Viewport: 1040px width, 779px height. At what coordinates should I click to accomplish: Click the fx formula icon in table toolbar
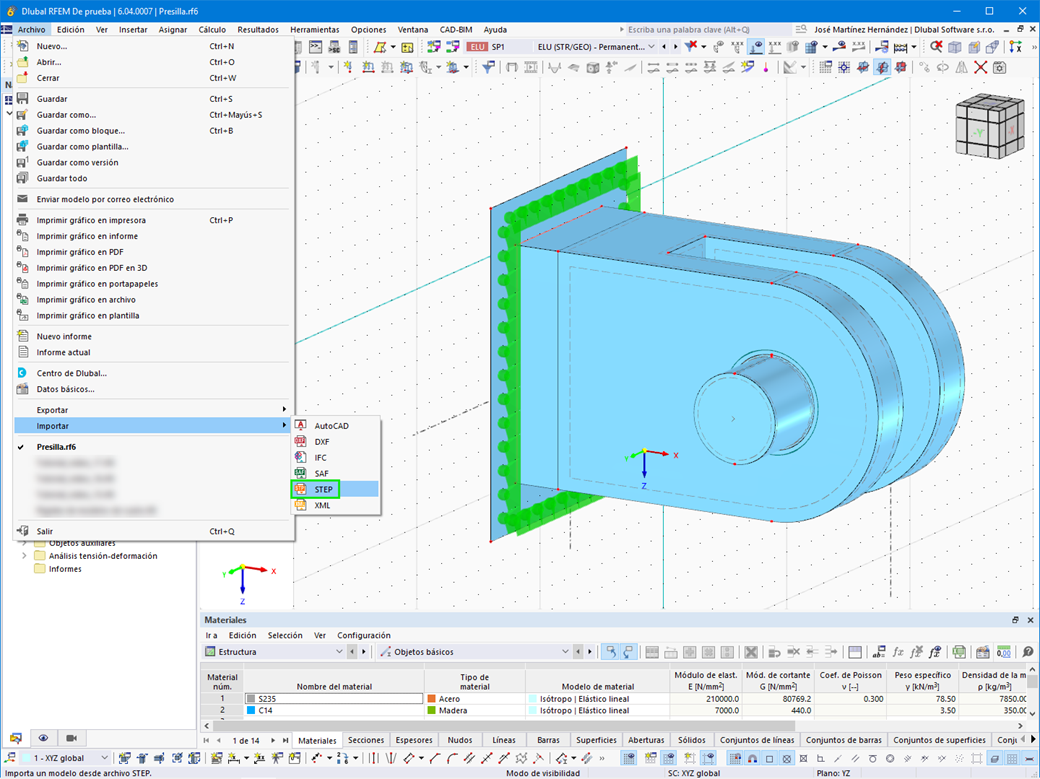point(898,652)
